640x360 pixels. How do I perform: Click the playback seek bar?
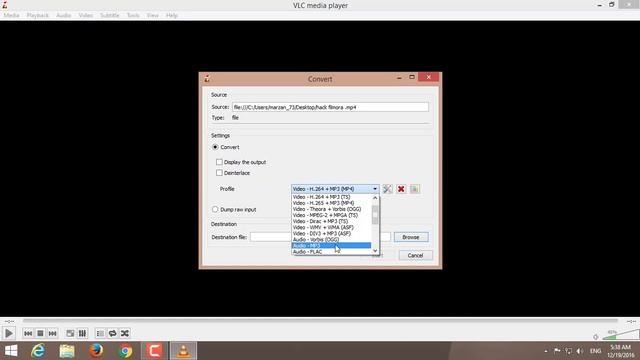320,321
